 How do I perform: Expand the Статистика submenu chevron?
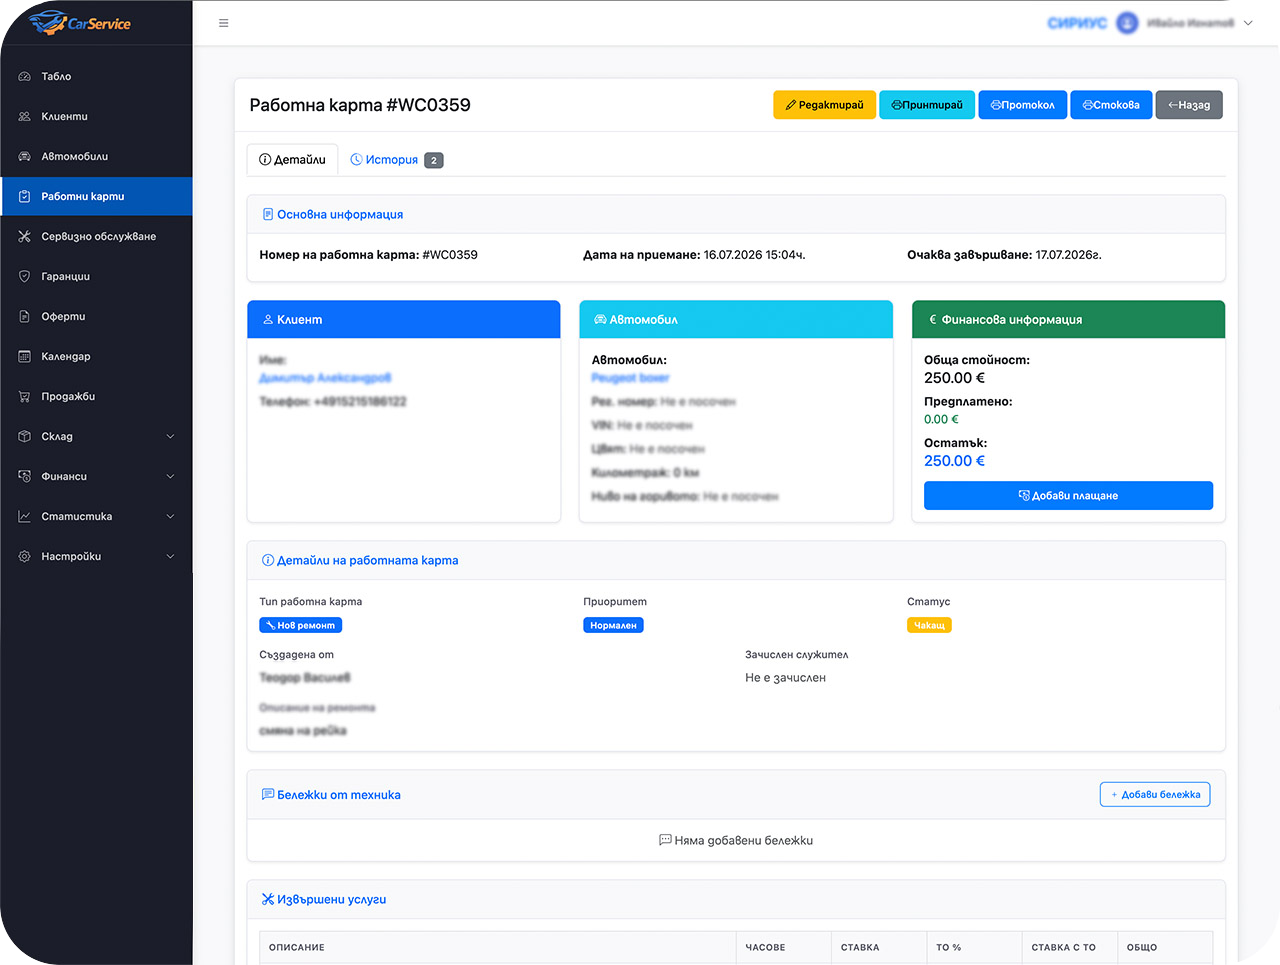click(170, 516)
